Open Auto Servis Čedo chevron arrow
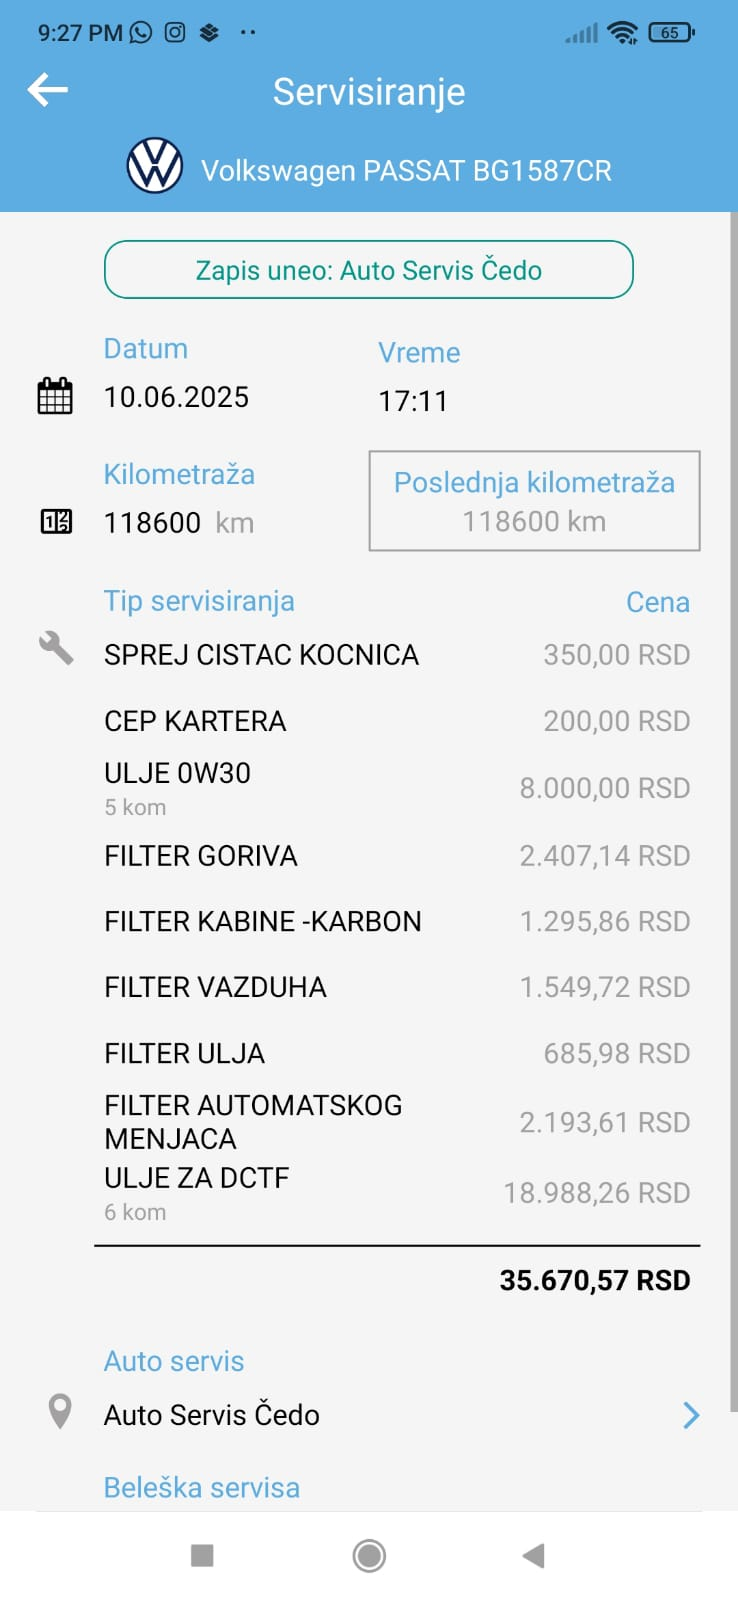The height and width of the screenshot is (1600, 738). coord(690,1415)
